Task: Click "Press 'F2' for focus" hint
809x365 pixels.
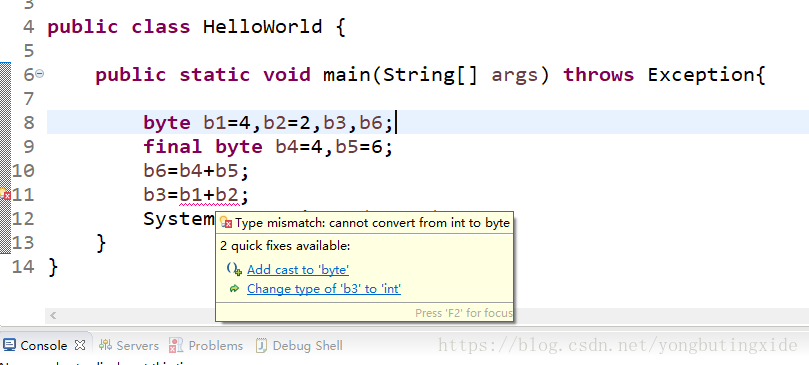Action: pos(464,313)
